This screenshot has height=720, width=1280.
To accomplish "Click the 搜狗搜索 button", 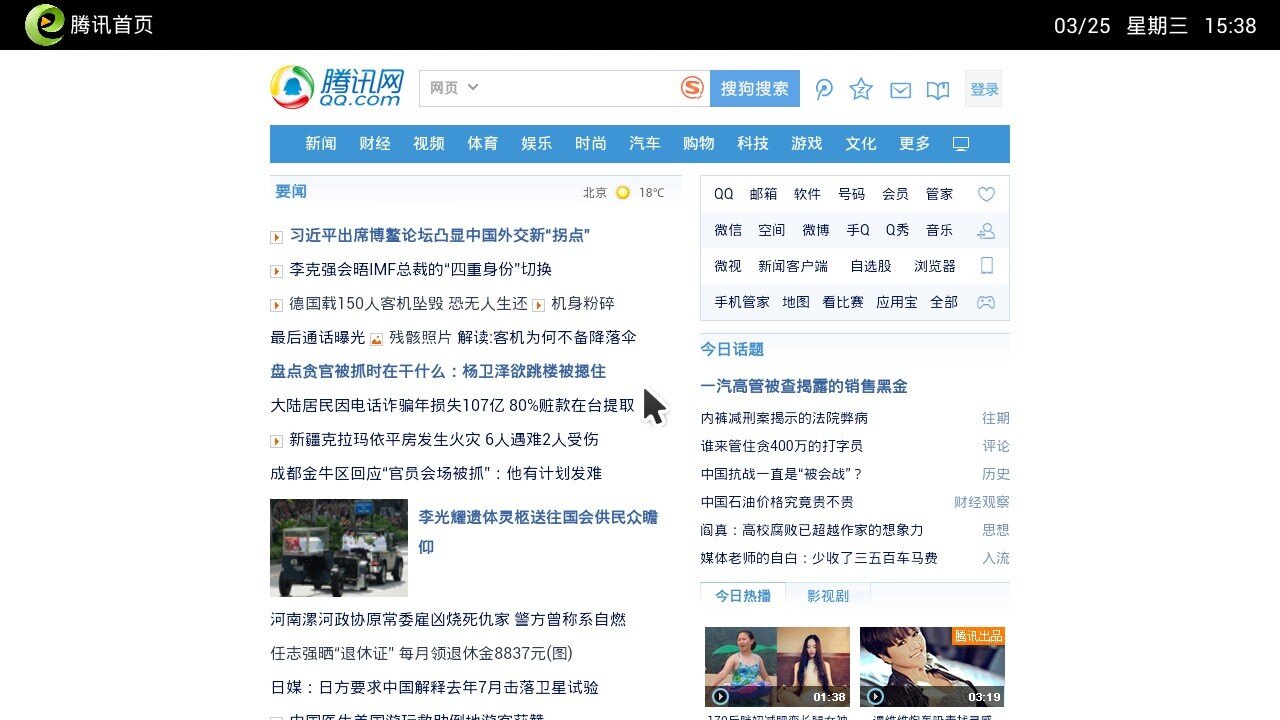I will click(755, 88).
